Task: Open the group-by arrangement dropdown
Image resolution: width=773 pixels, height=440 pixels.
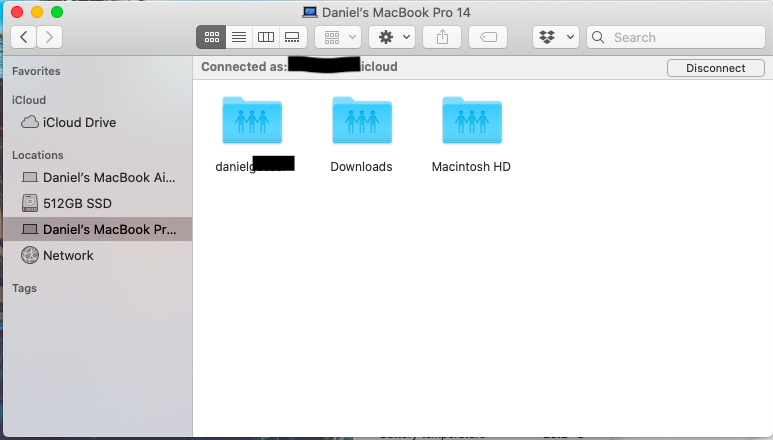Action: pyautogui.click(x=338, y=37)
